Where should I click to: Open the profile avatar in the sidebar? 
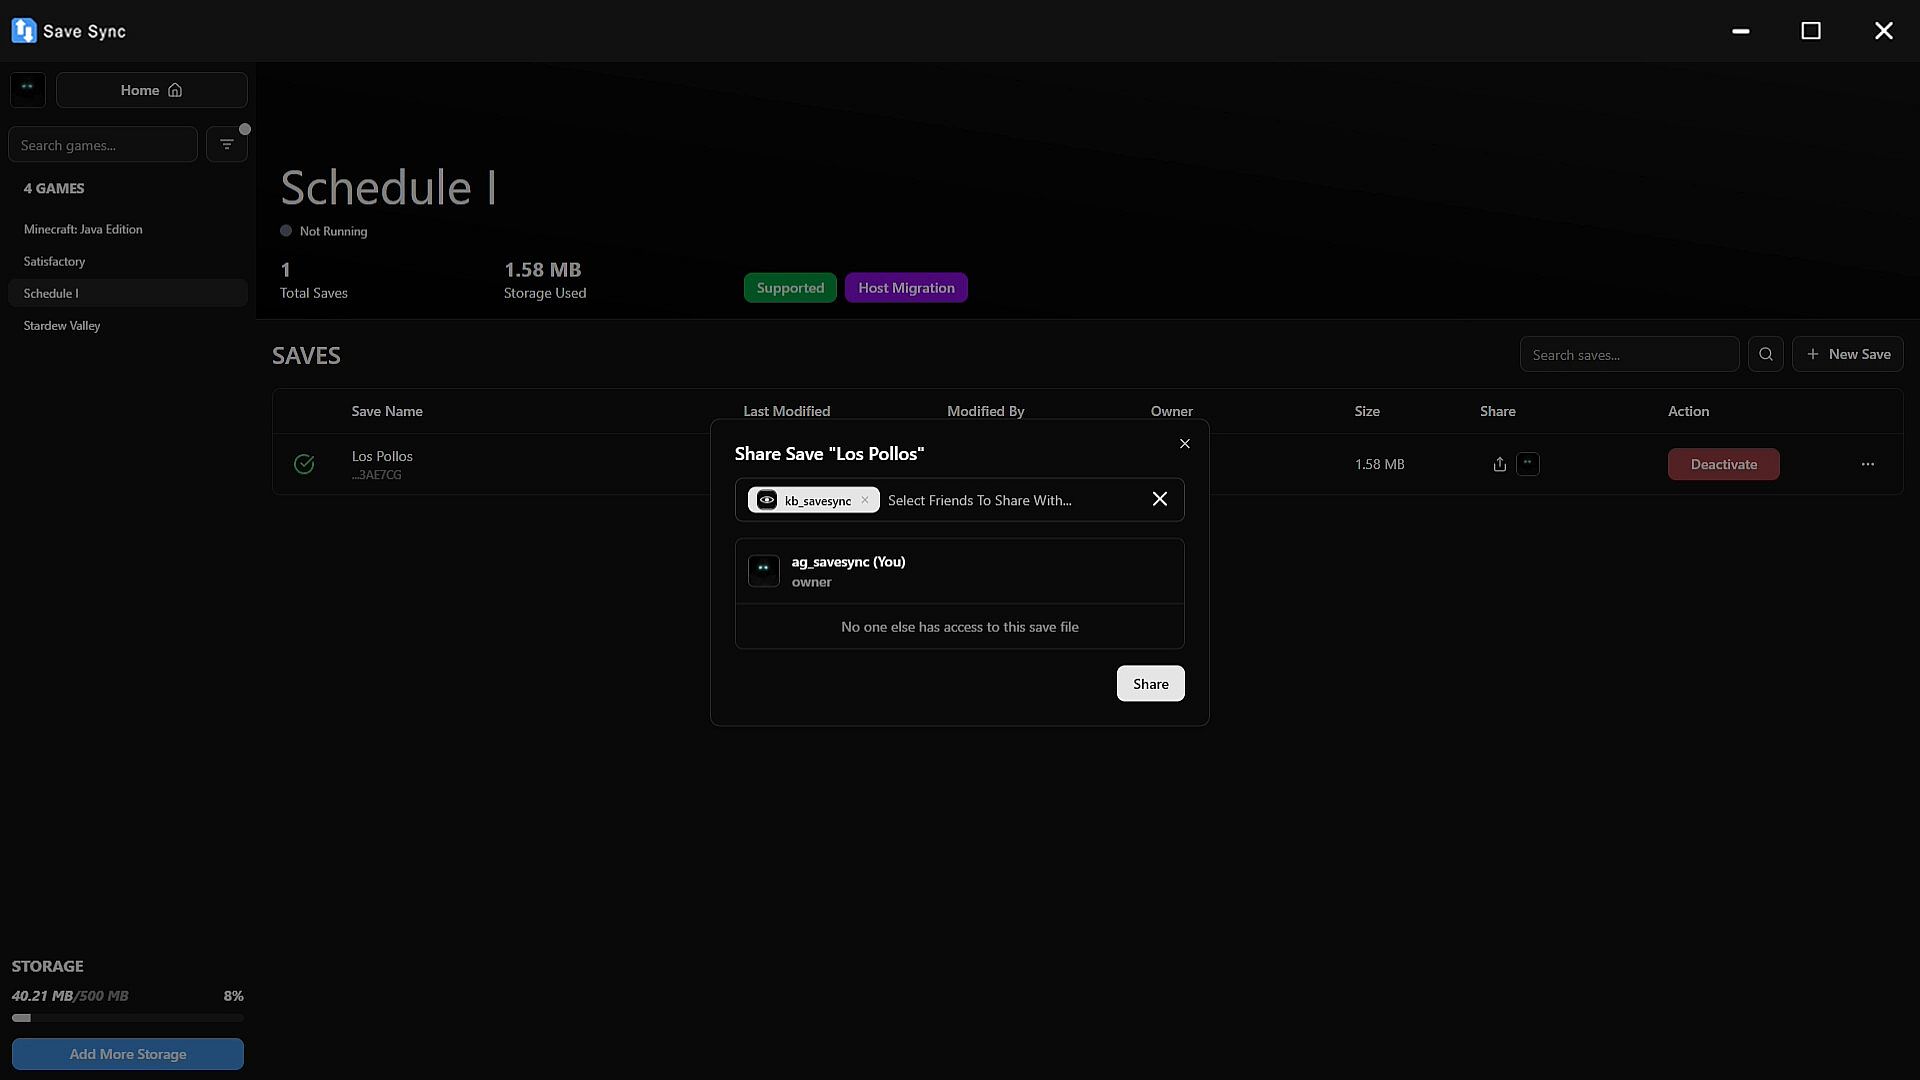pyautogui.click(x=28, y=90)
